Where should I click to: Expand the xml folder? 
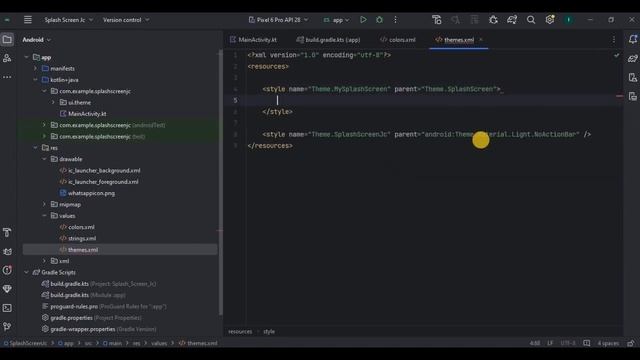tap(44, 261)
